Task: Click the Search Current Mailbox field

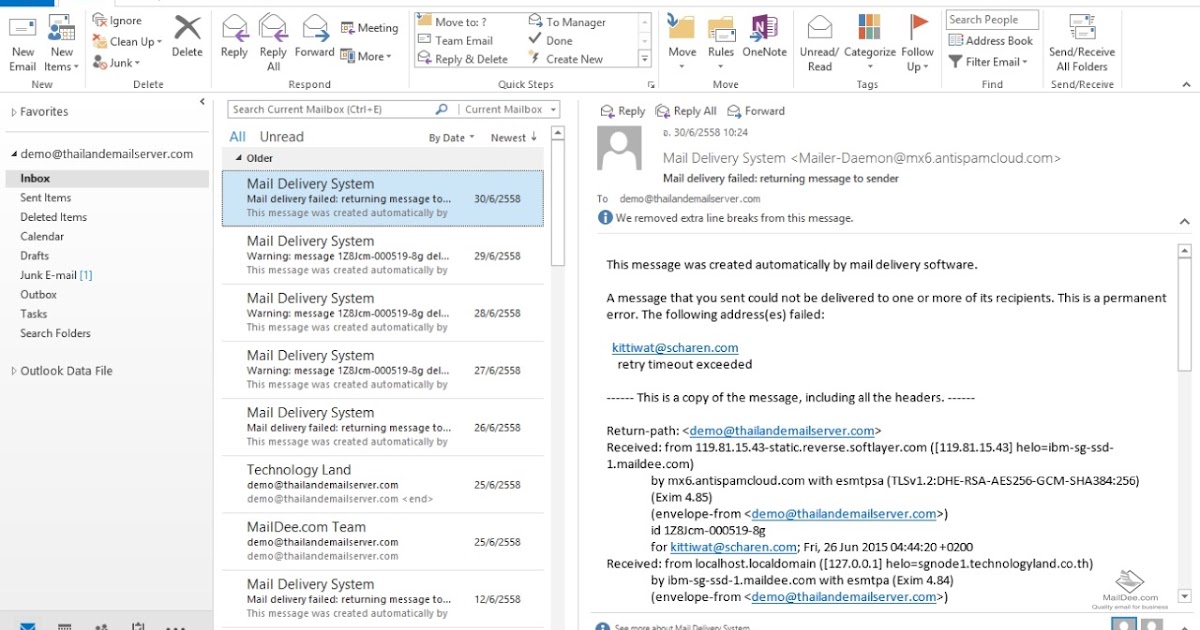Action: 332,110
